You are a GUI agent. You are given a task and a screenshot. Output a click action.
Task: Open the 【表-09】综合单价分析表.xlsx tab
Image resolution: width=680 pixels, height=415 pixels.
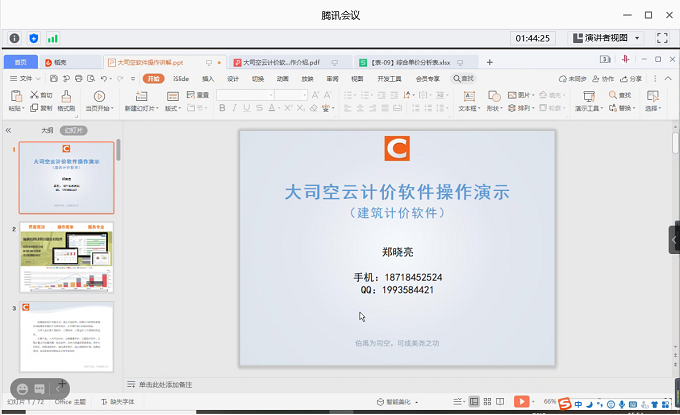411,62
